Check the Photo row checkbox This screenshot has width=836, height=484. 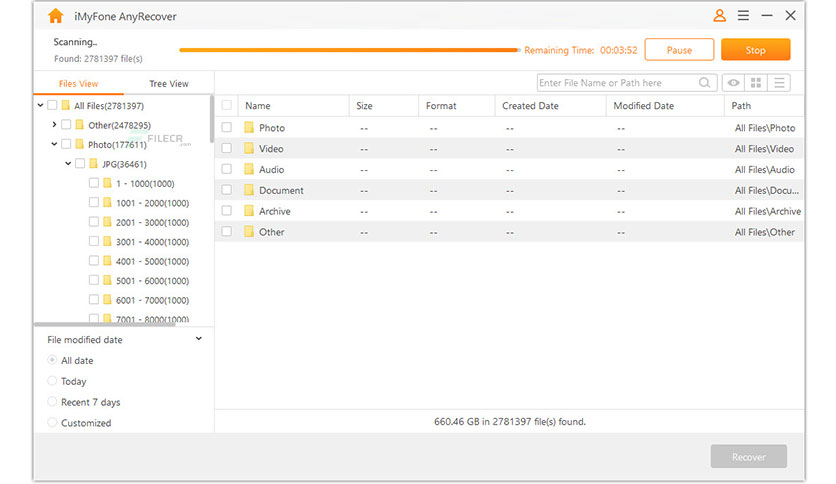227,128
